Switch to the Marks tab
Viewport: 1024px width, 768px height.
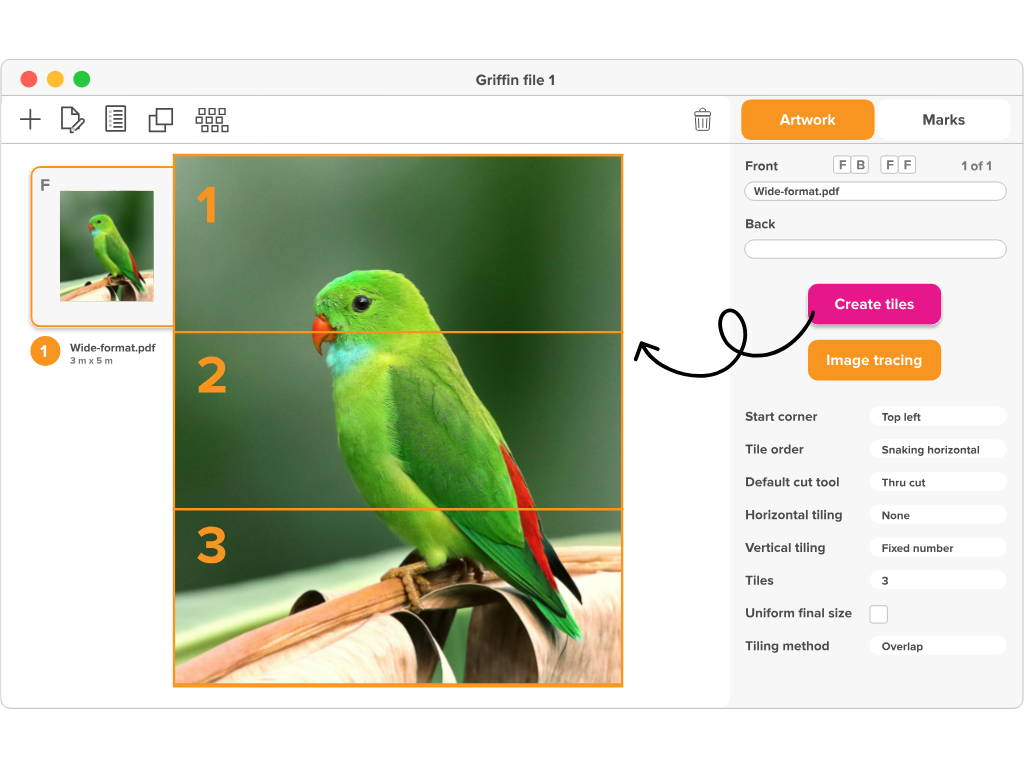pos(943,120)
